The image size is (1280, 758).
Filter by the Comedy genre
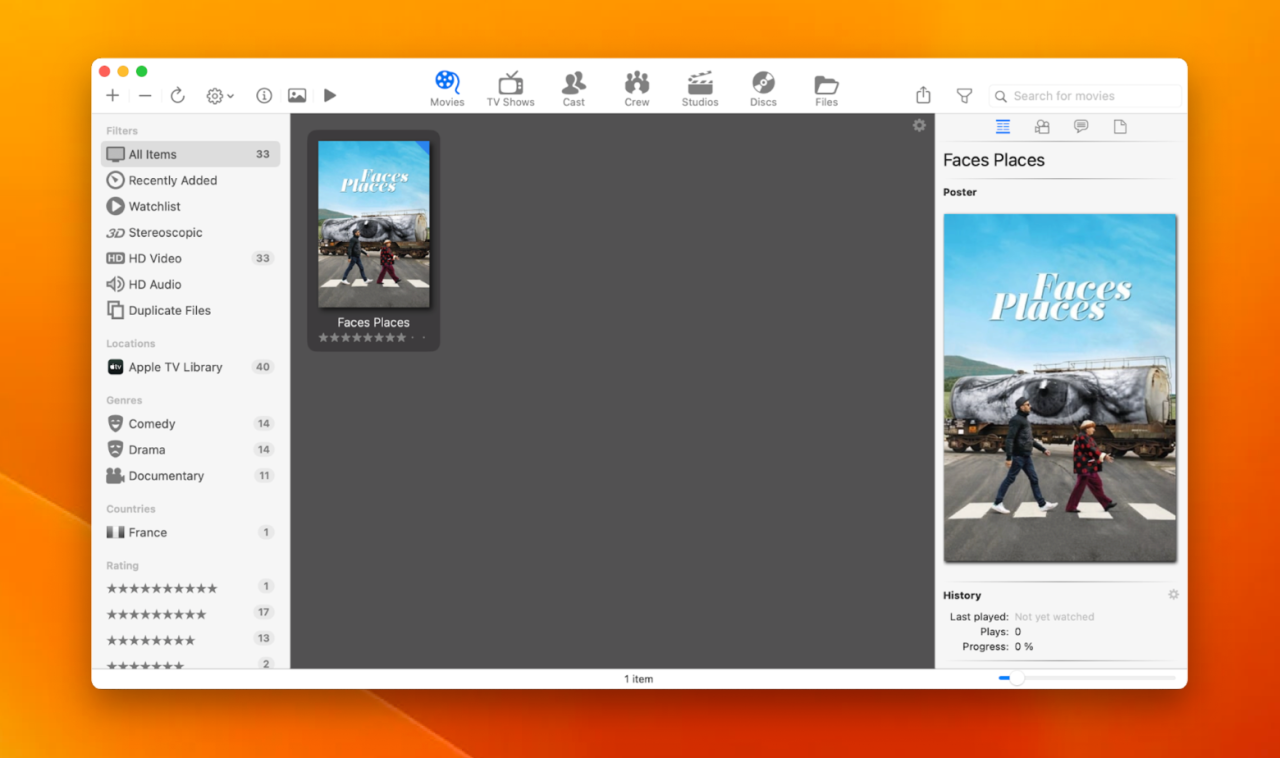(x=190, y=423)
